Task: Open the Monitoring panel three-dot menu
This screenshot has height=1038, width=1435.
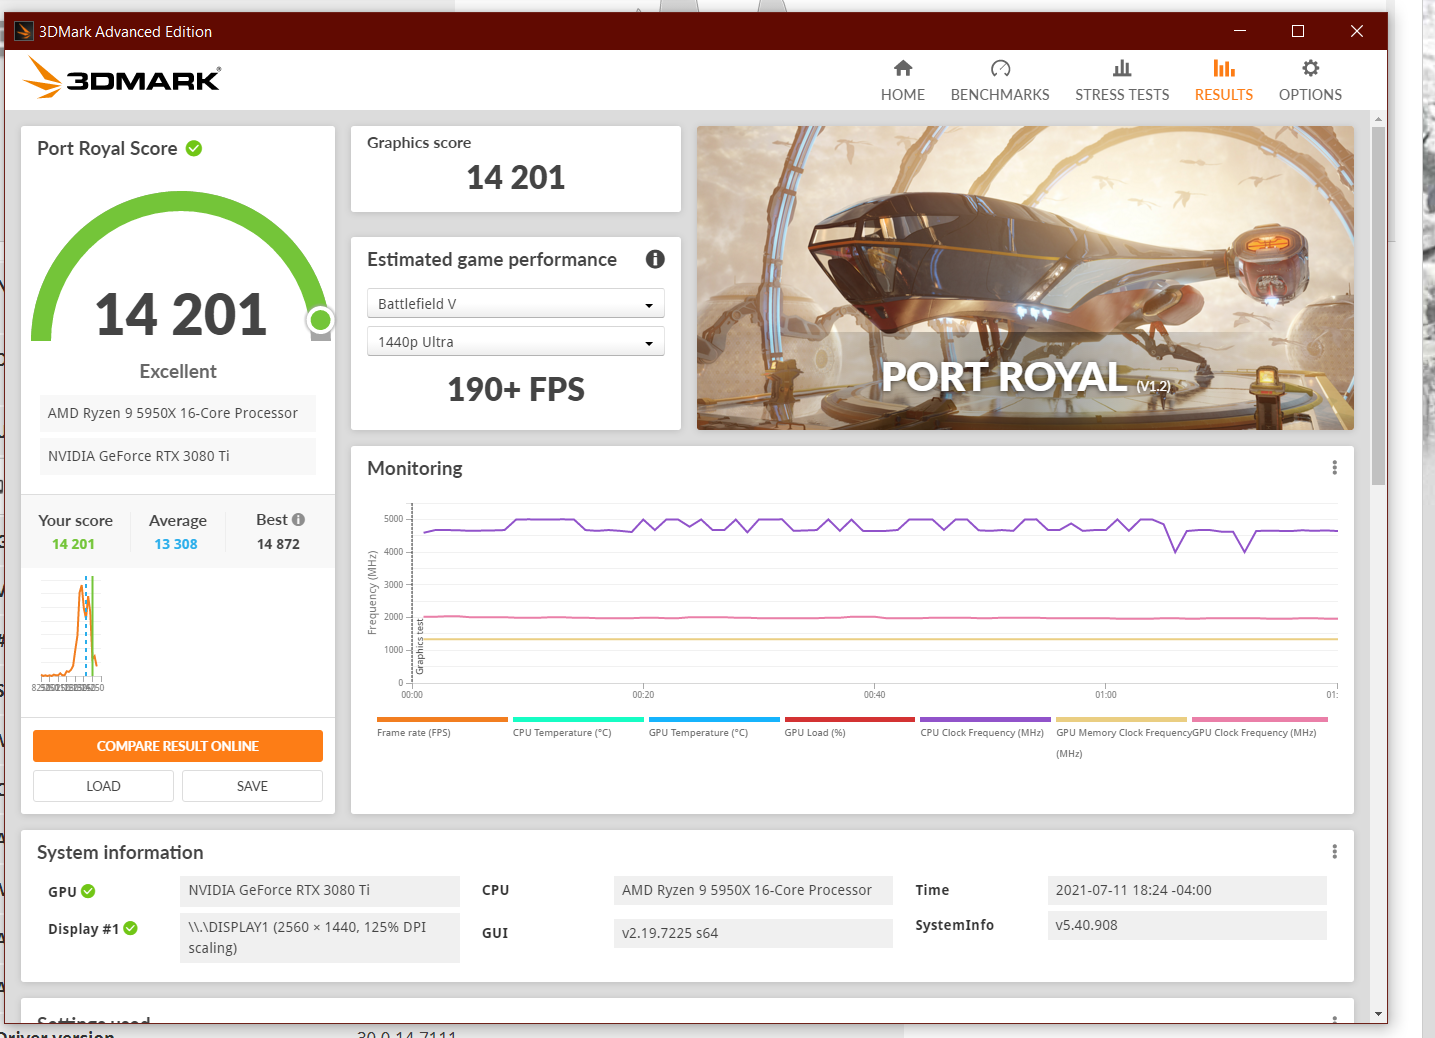Action: click(1334, 468)
